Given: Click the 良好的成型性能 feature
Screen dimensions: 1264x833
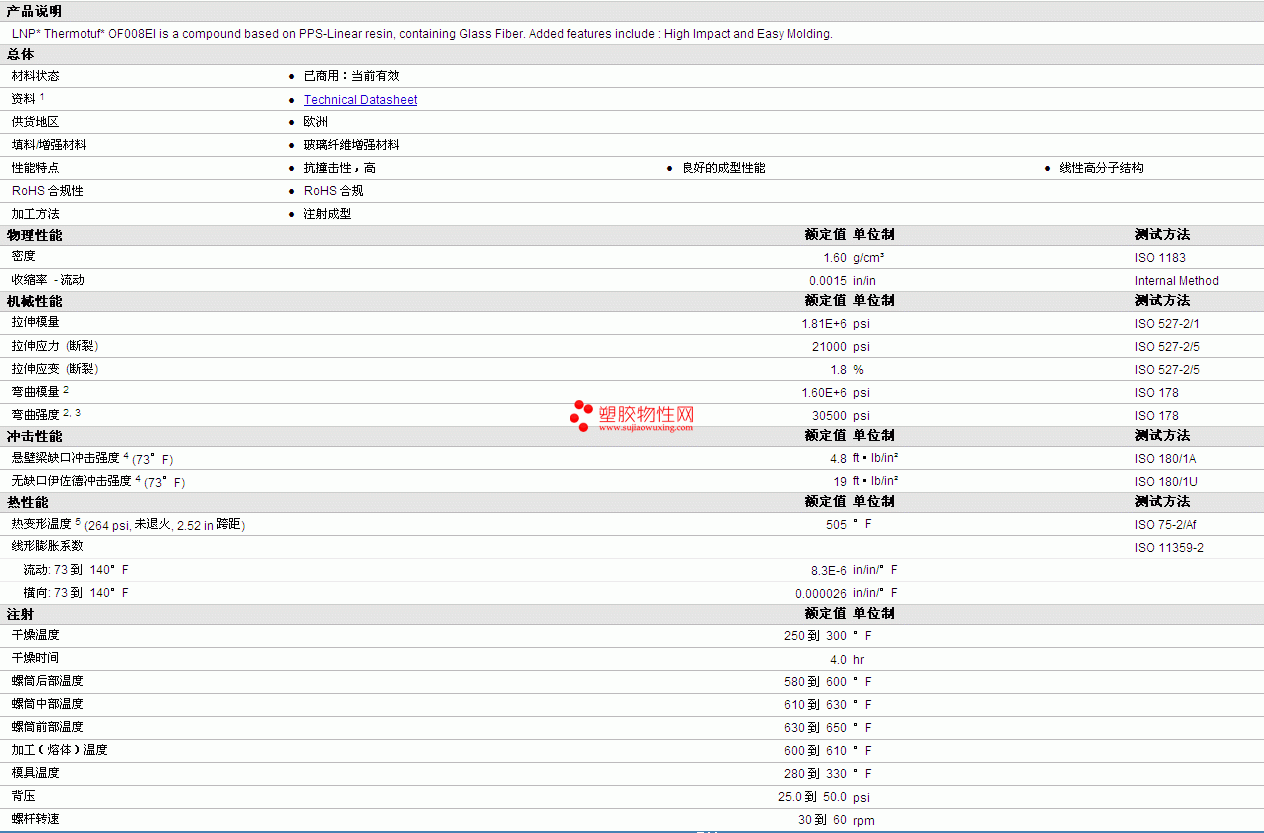Looking at the screenshot, I should [x=724, y=168].
